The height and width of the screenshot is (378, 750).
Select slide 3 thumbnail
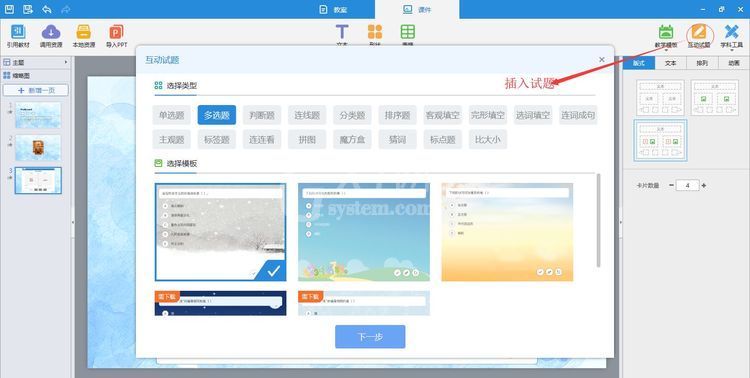(x=38, y=180)
